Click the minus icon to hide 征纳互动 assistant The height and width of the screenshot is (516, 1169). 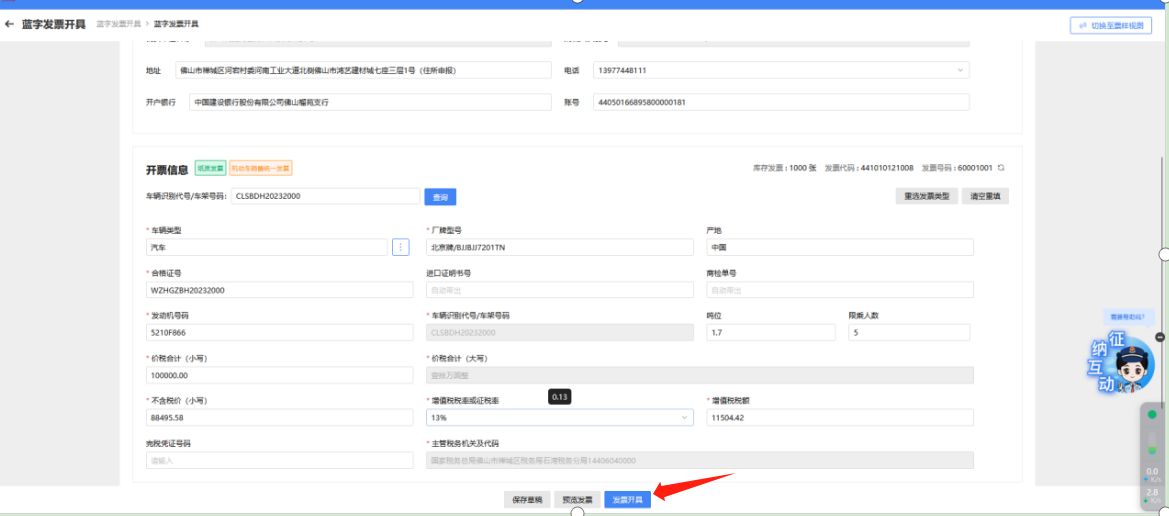1160,337
